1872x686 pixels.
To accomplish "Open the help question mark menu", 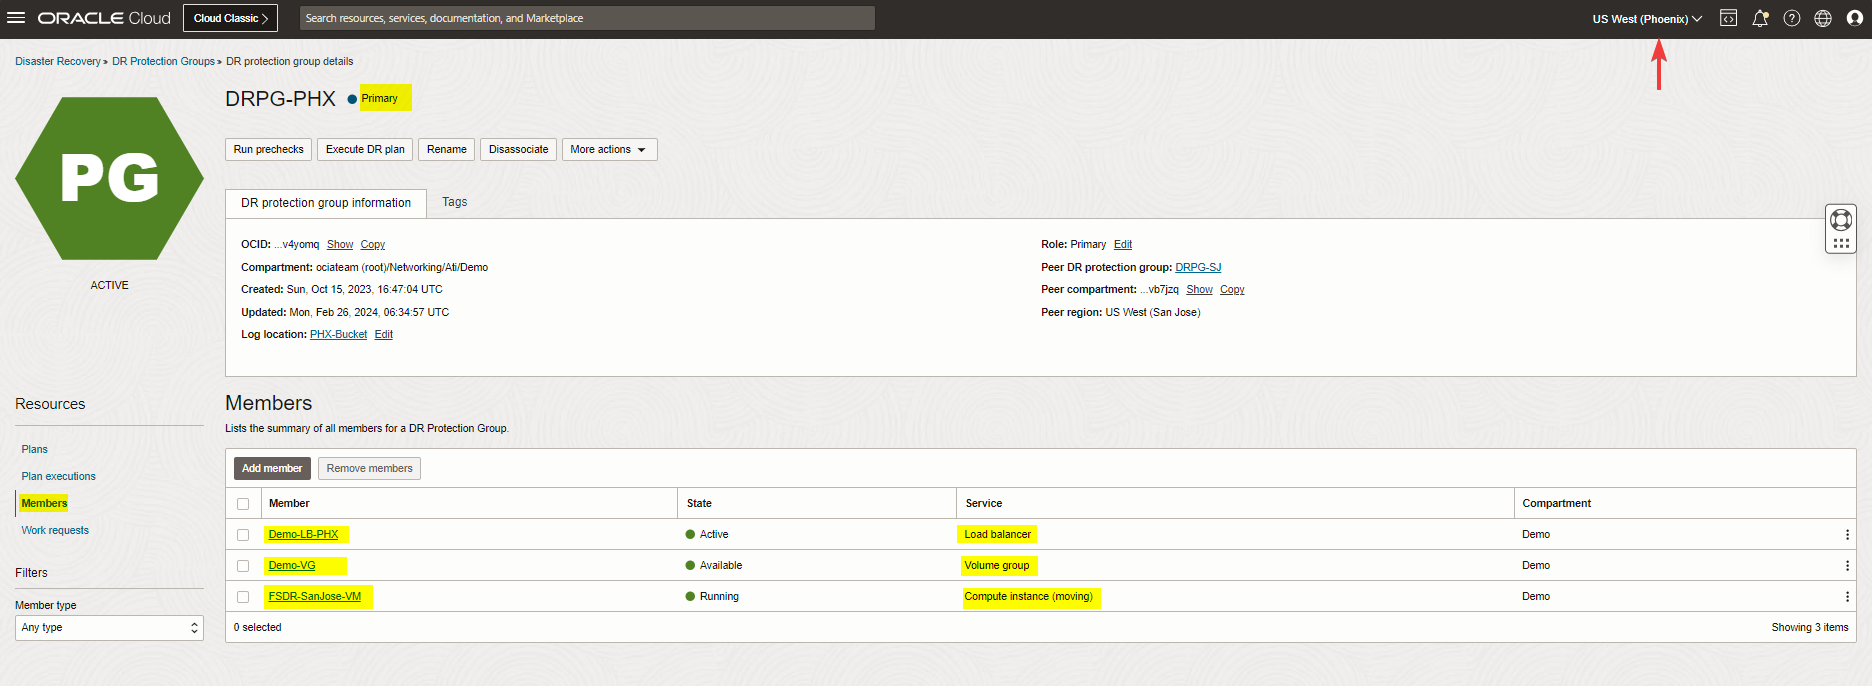I will (1792, 18).
